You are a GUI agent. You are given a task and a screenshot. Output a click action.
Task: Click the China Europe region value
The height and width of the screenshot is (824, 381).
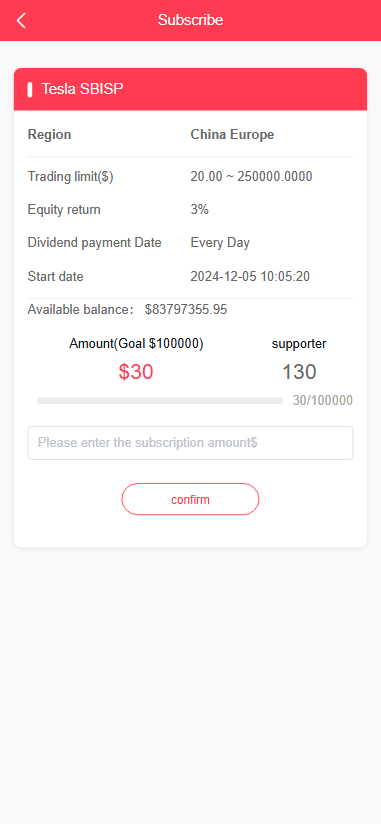(232, 135)
